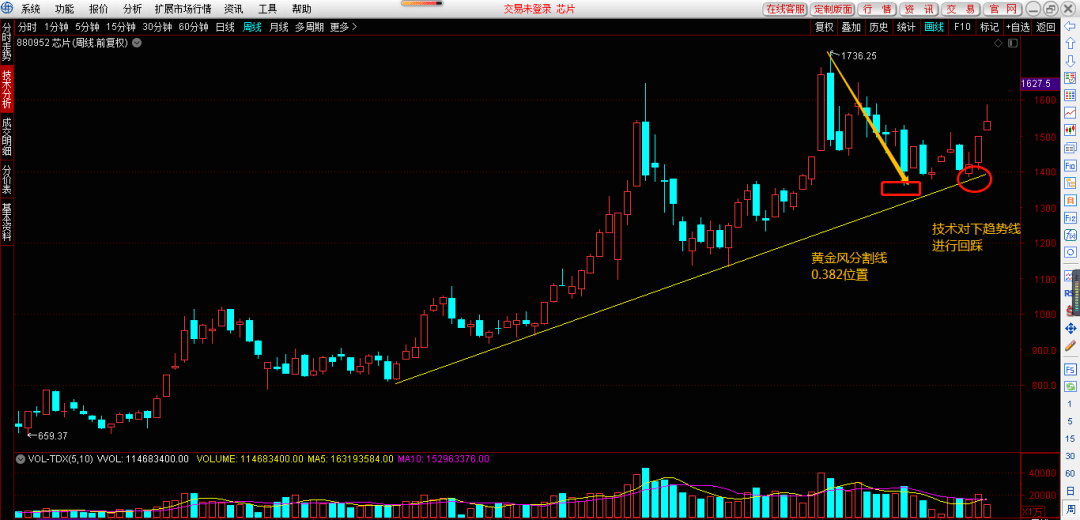Viewport: 1080px width, 520px height.
Task: Click the 定制版面 button
Action: pyautogui.click(x=833, y=9)
